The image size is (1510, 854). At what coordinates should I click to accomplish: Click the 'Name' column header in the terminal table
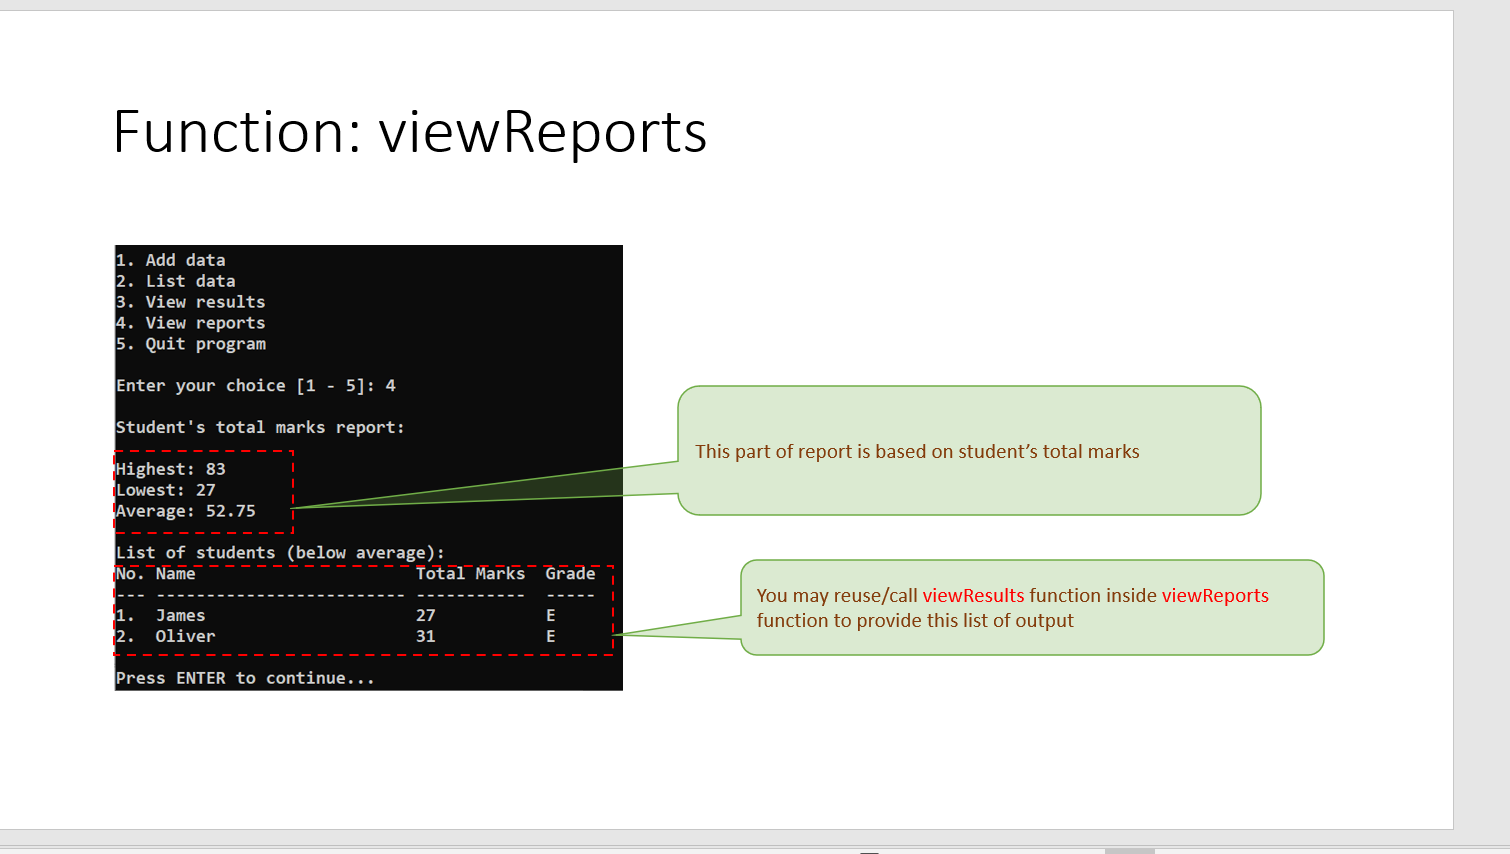[x=176, y=574]
